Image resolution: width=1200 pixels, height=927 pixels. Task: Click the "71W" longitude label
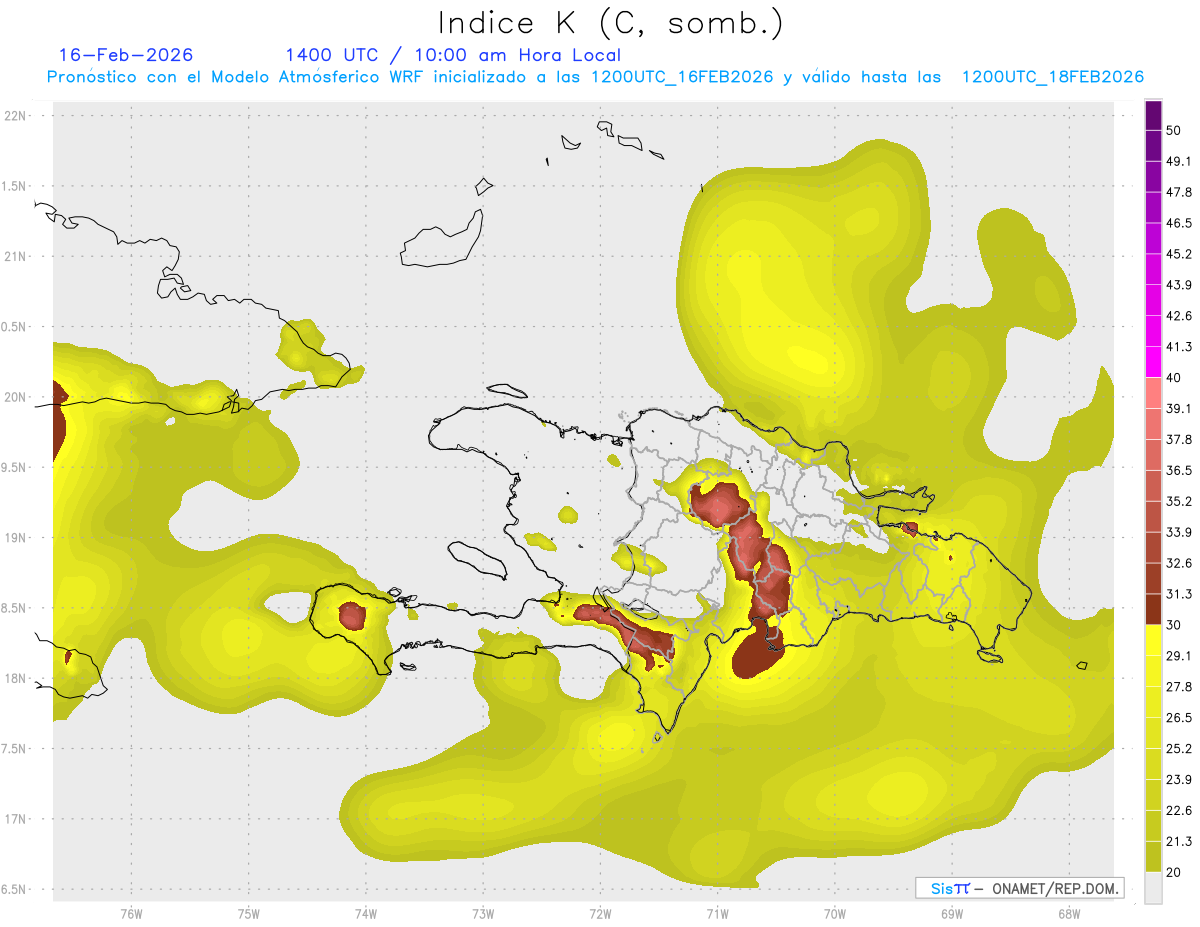pyautogui.click(x=717, y=913)
